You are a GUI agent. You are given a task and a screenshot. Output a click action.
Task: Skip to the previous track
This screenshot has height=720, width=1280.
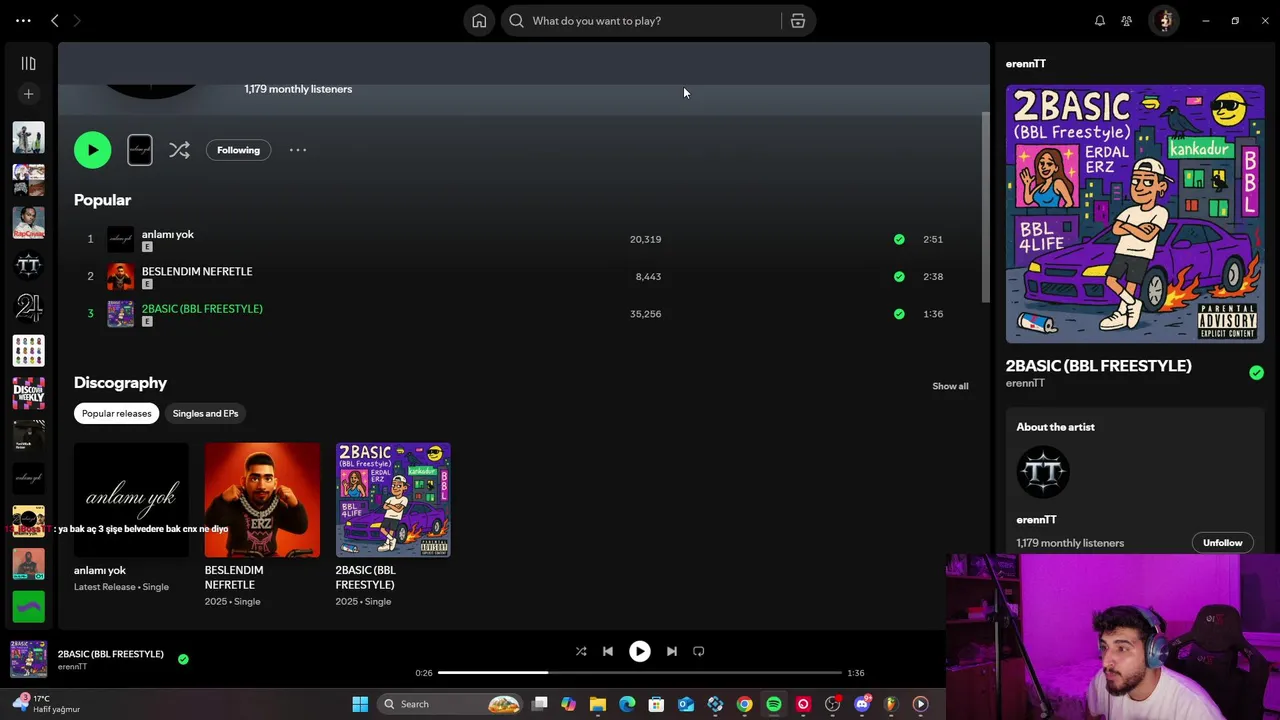pos(608,651)
